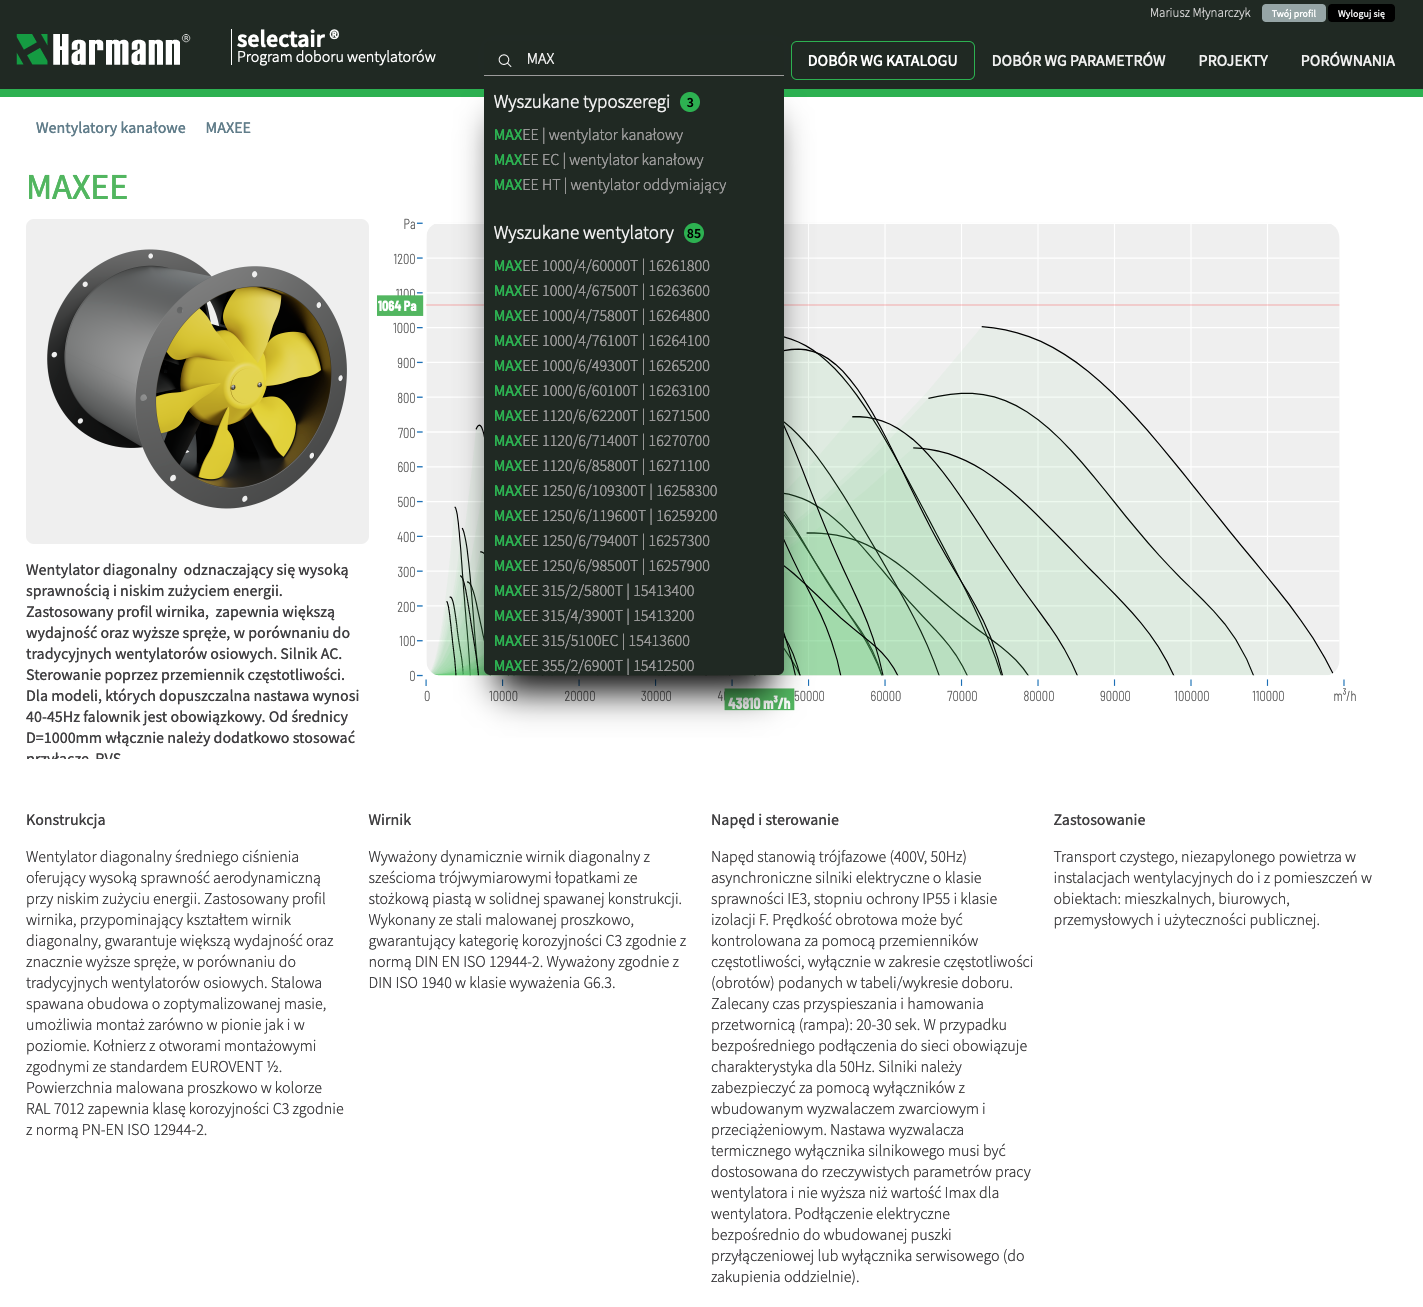
Task: Click the Mariusz Młynarczyk user name
Action: click(1200, 13)
